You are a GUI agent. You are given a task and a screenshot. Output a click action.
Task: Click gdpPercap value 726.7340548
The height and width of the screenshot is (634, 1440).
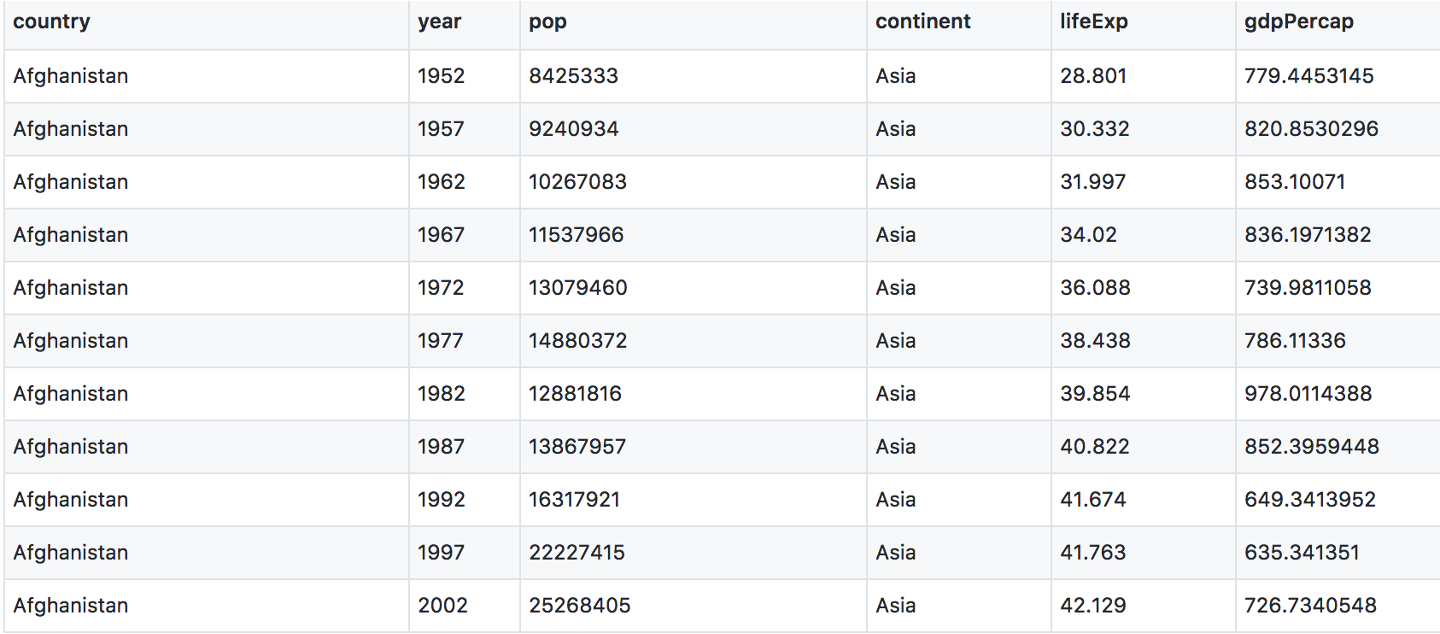1310,606
